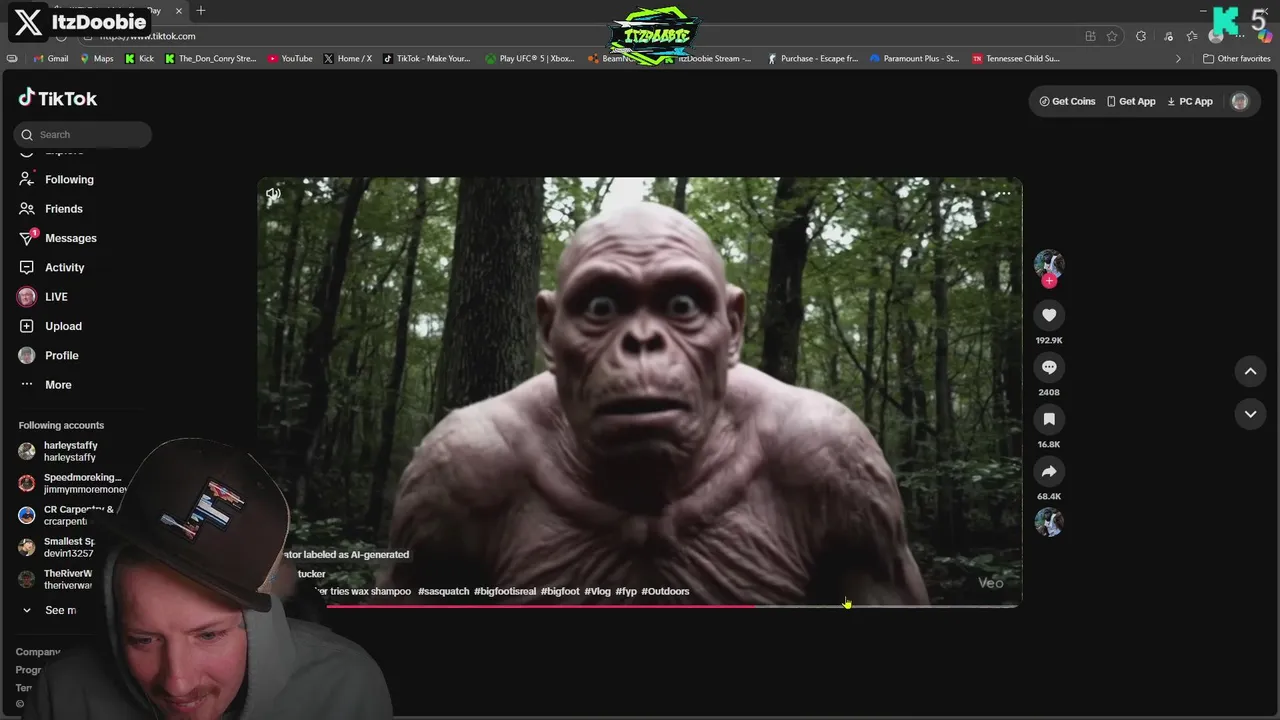Open the The_Don_Conry Stre... bookmark
The width and height of the screenshot is (1280, 720).
(210, 59)
